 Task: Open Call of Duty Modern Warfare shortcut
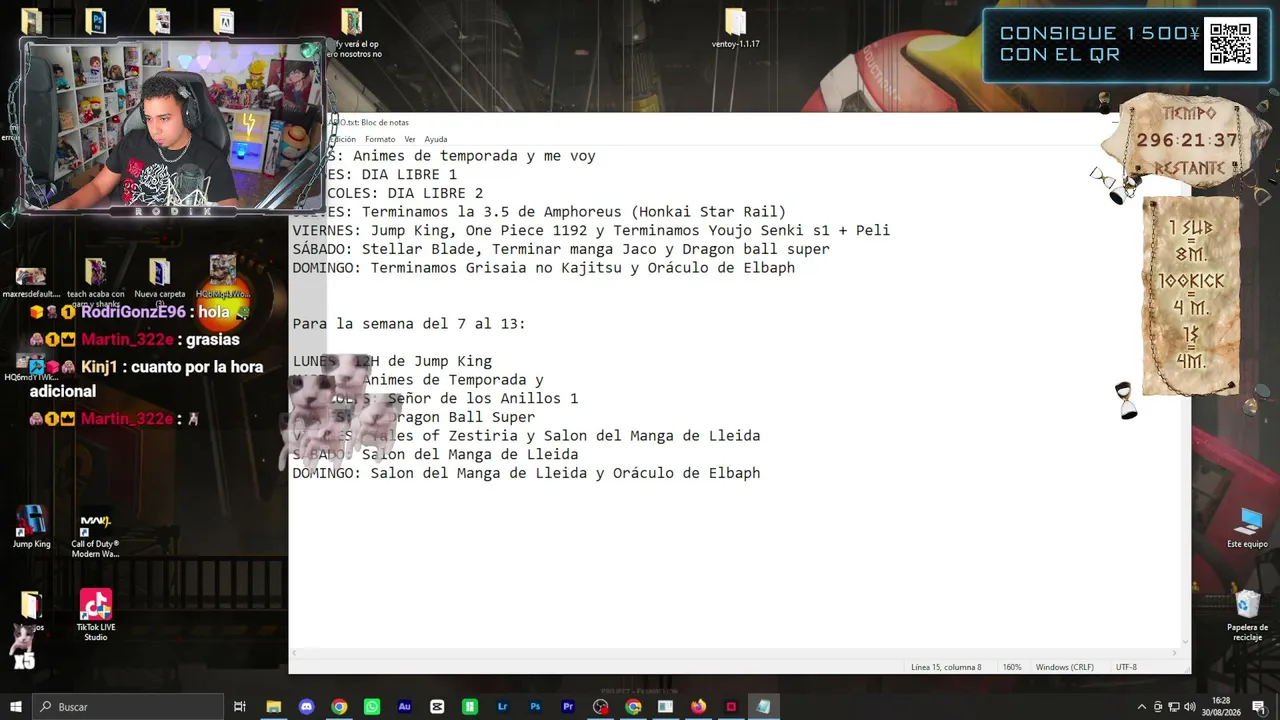coord(95,535)
